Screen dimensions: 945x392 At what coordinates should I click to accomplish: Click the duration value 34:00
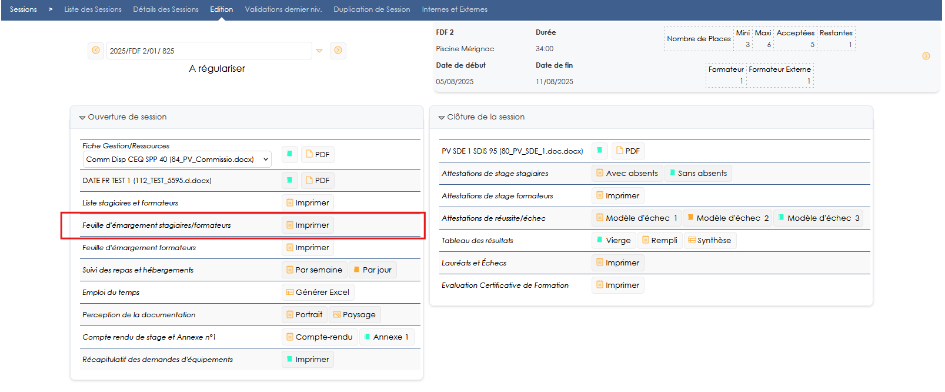[x=544, y=48]
